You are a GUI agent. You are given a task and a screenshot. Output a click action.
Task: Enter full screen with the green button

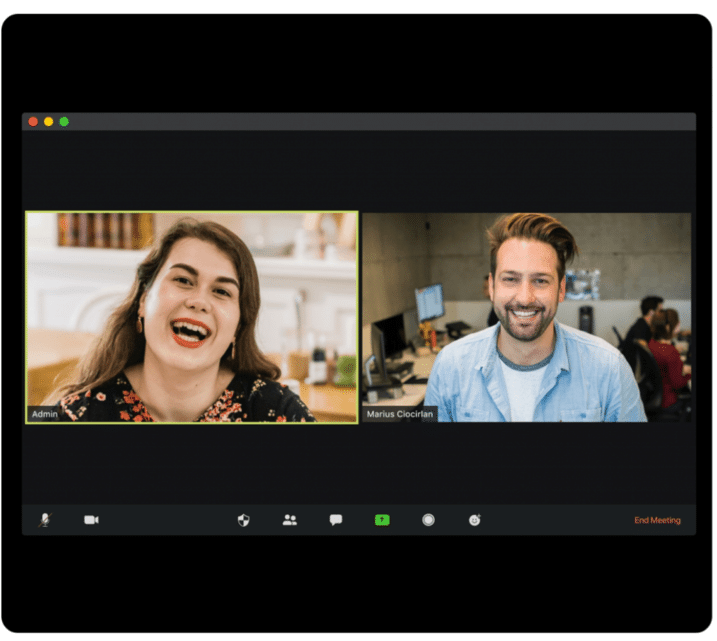64,122
